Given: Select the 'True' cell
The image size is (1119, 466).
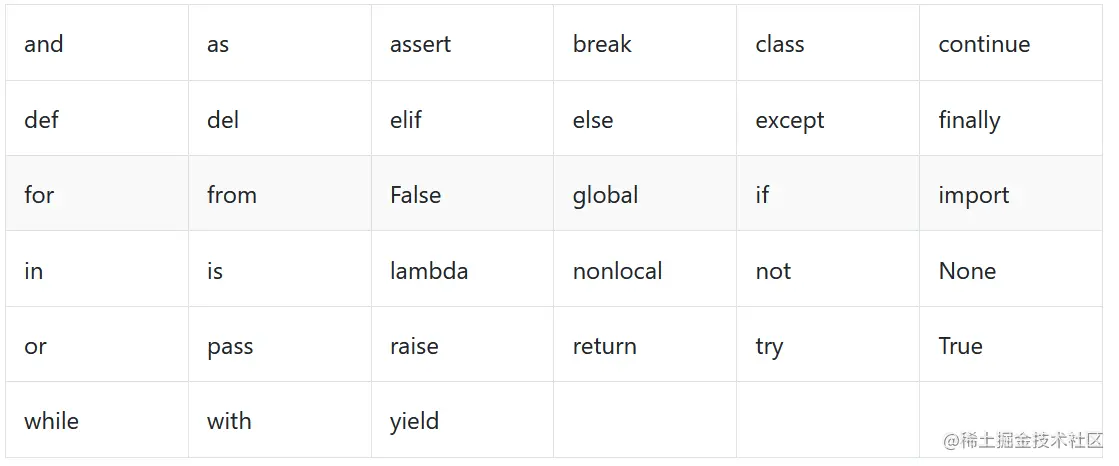Looking at the screenshot, I should click(x=1011, y=345).
